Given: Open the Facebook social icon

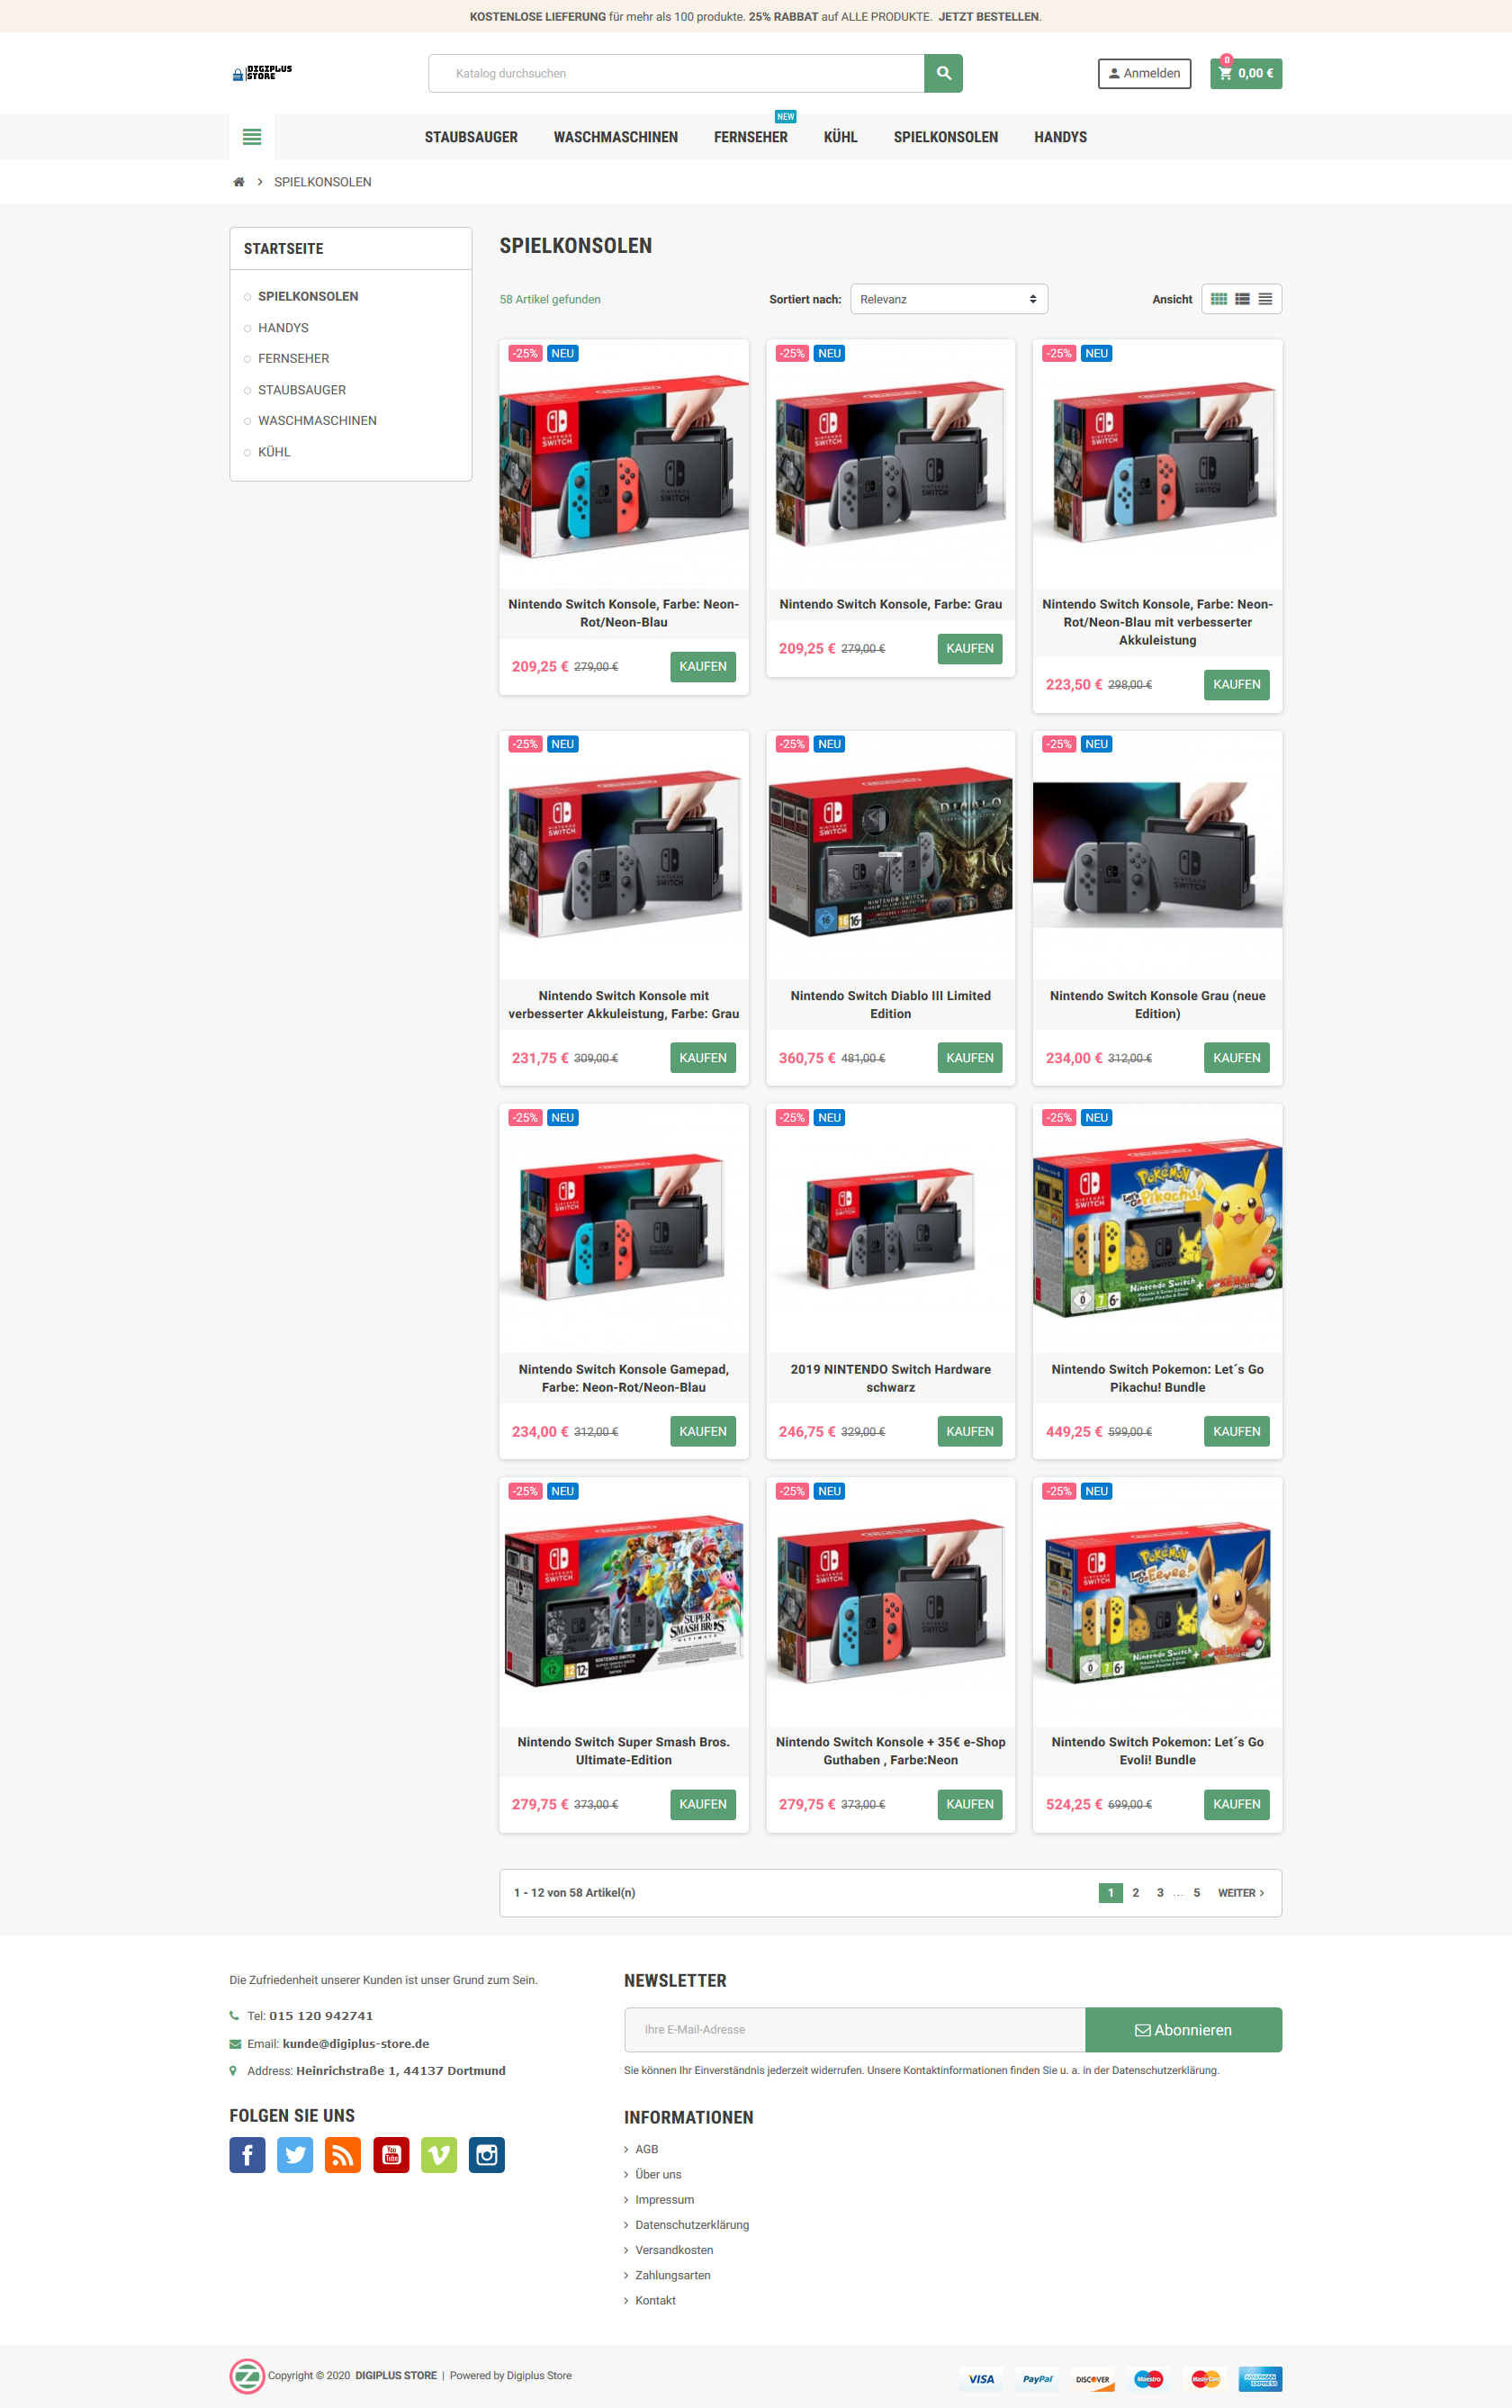Looking at the screenshot, I should coord(247,2155).
